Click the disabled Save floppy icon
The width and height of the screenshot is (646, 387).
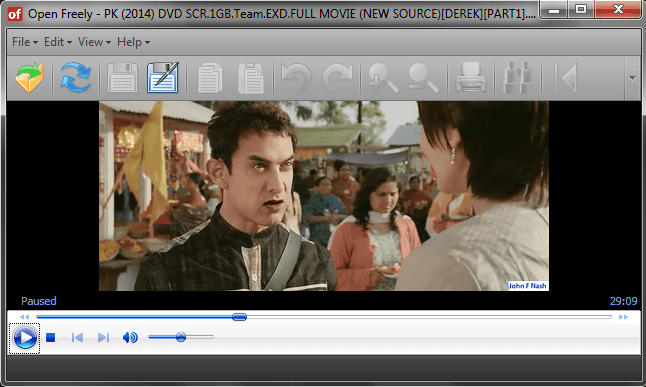point(122,77)
